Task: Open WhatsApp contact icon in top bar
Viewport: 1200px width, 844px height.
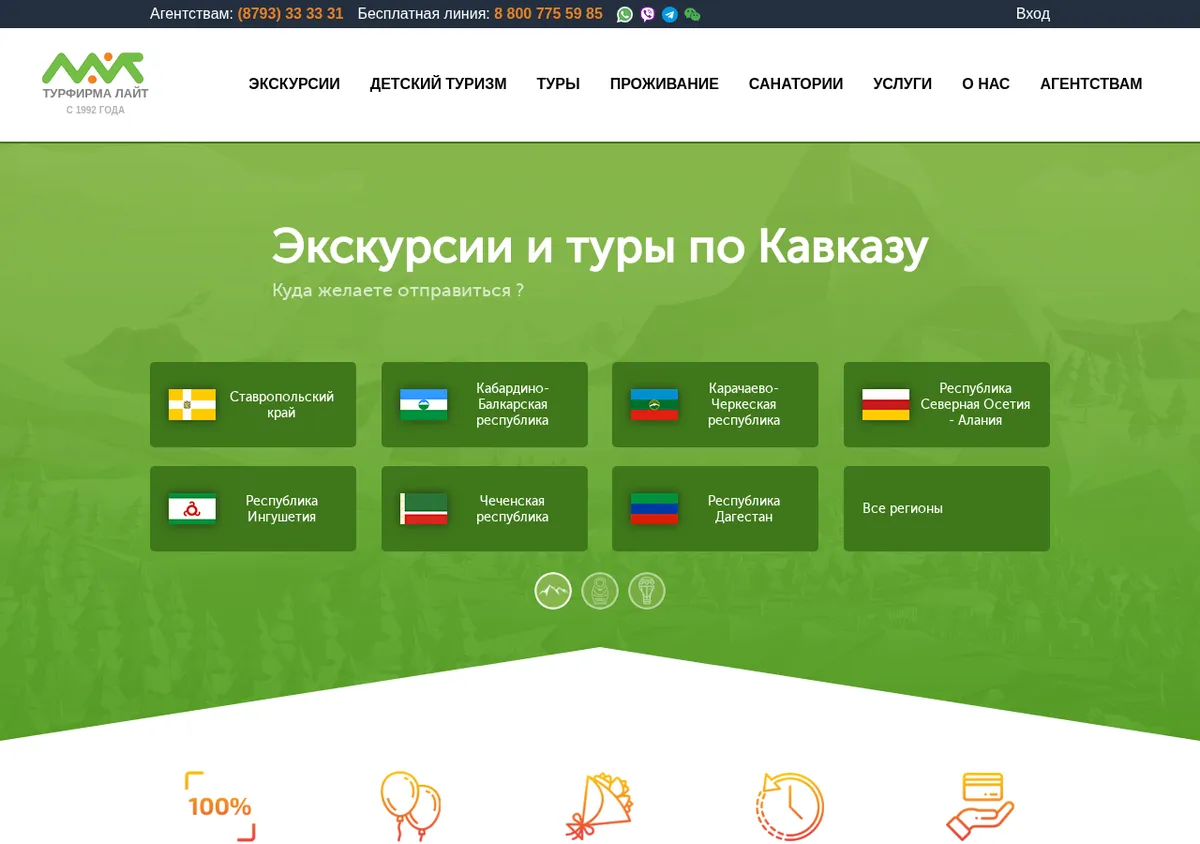Action: 625,14
